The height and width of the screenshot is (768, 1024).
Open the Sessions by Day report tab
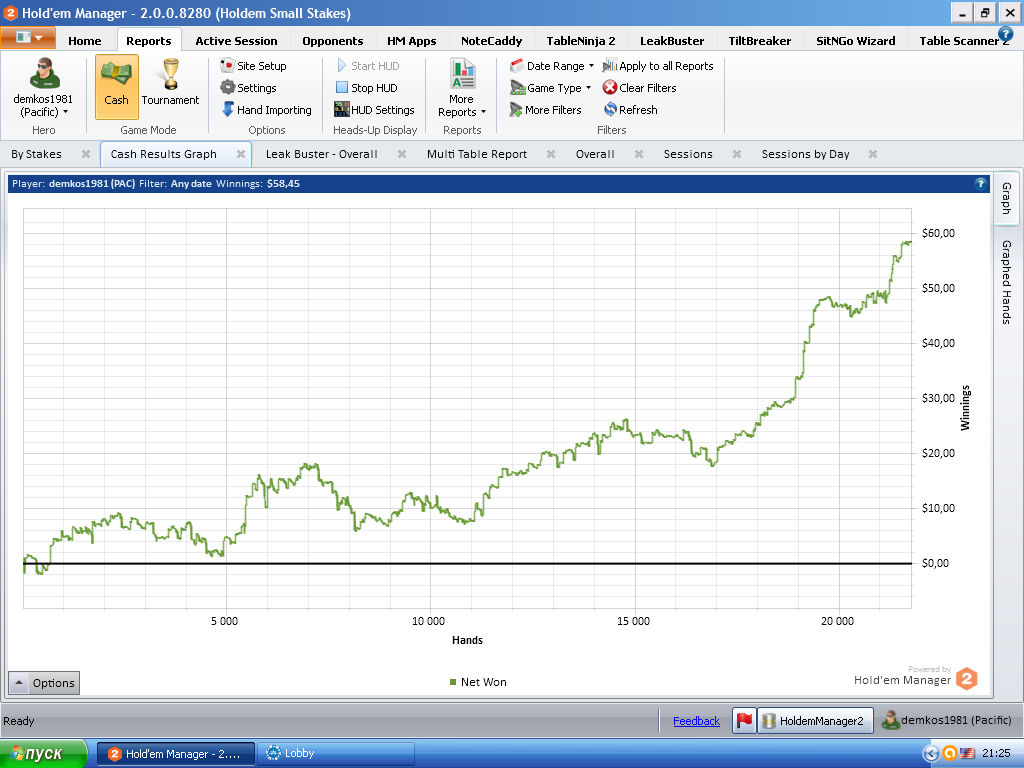coord(805,154)
